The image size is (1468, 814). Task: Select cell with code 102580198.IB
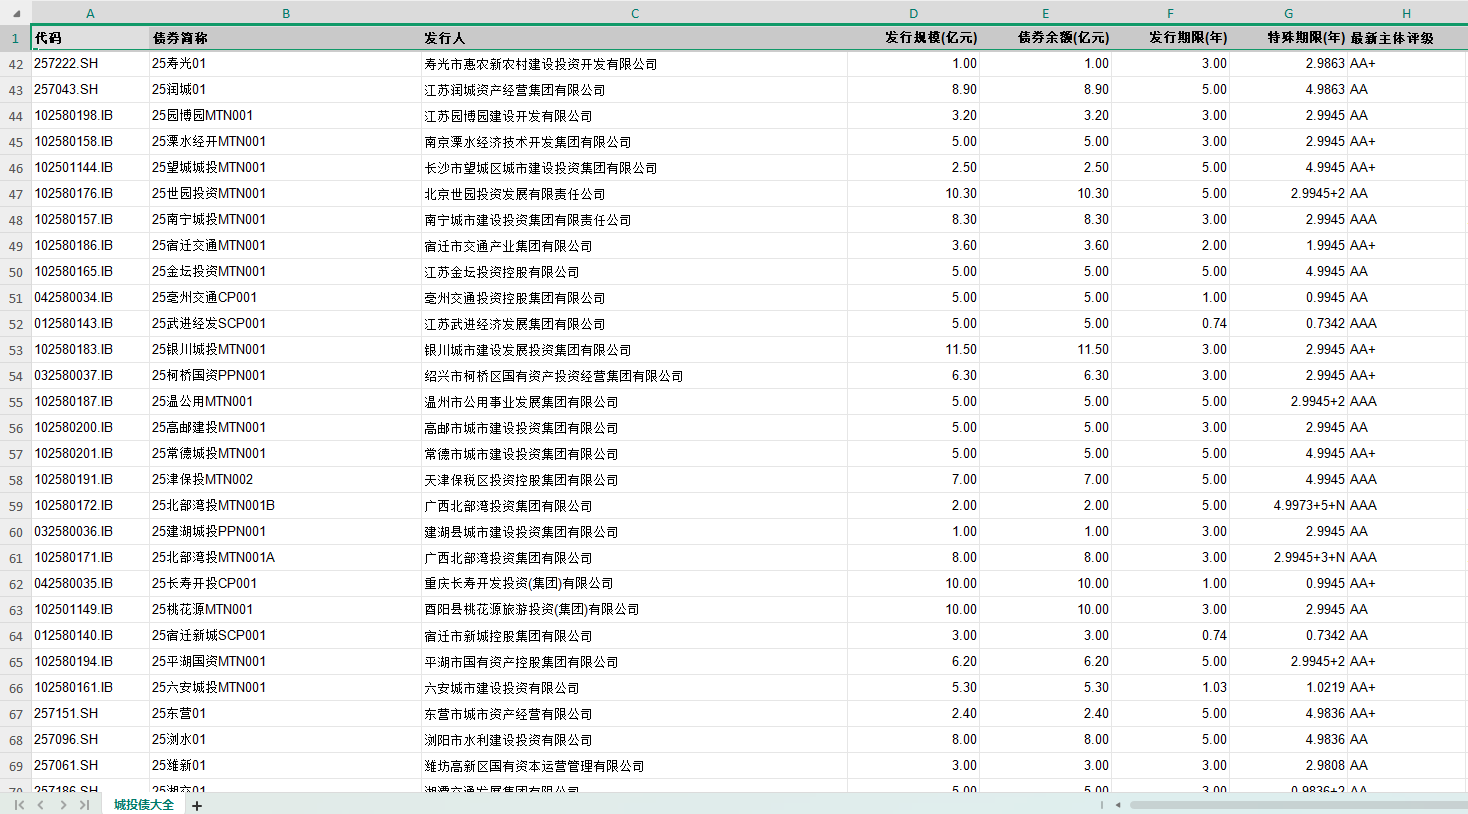pyautogui.click(x=90, y=115)
